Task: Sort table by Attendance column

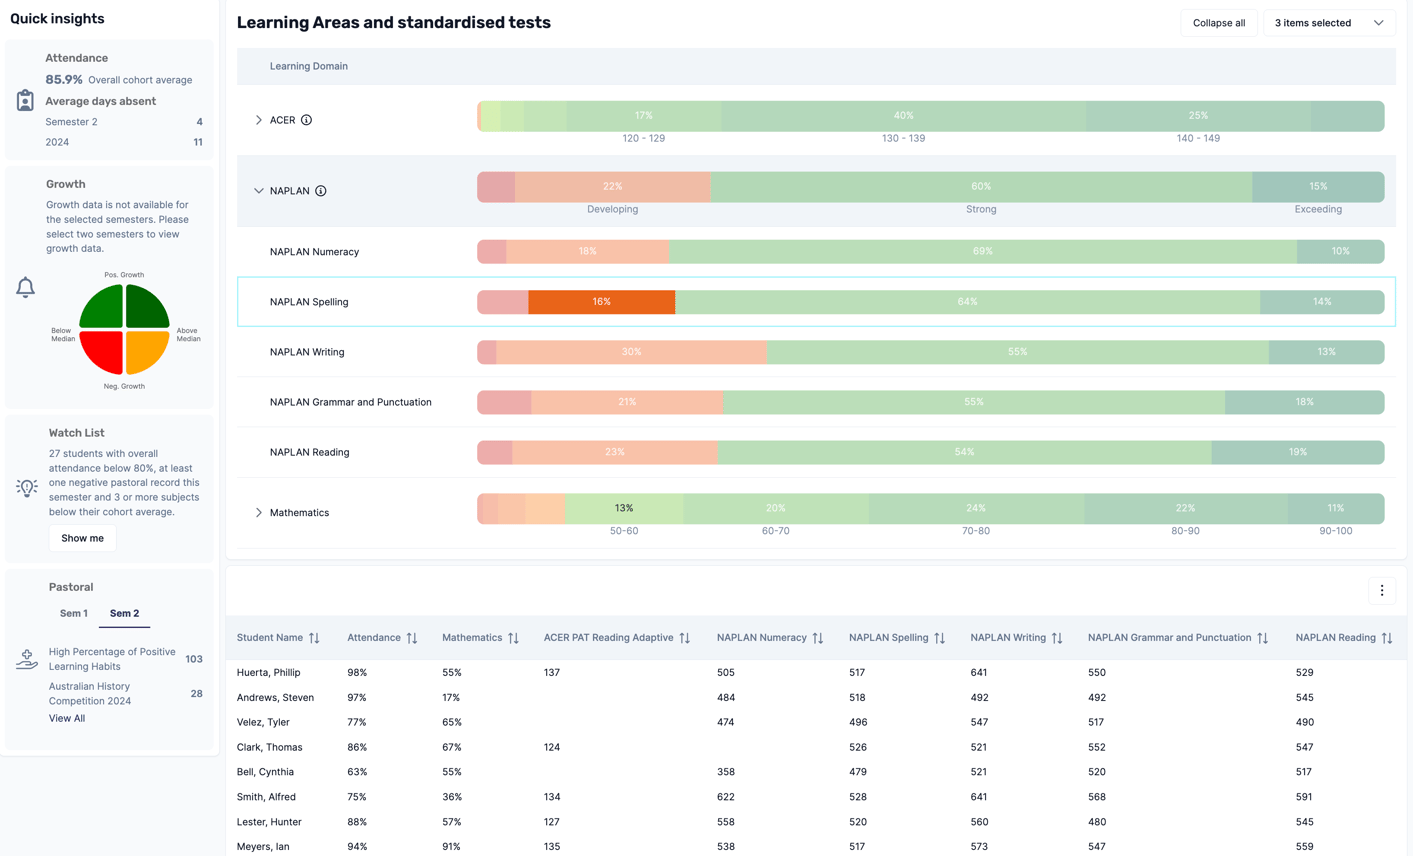Action: pyautogui.click(x=412, y=638)
